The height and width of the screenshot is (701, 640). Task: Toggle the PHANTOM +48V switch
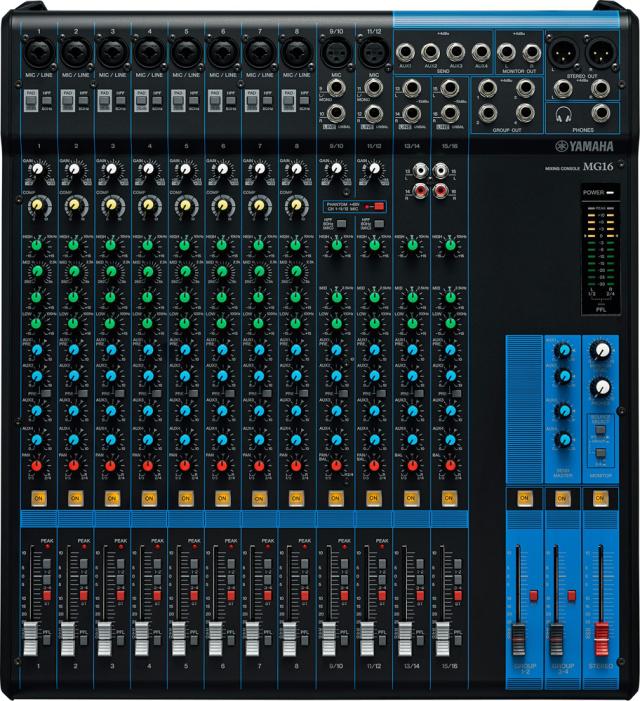[x=379, y=207]
